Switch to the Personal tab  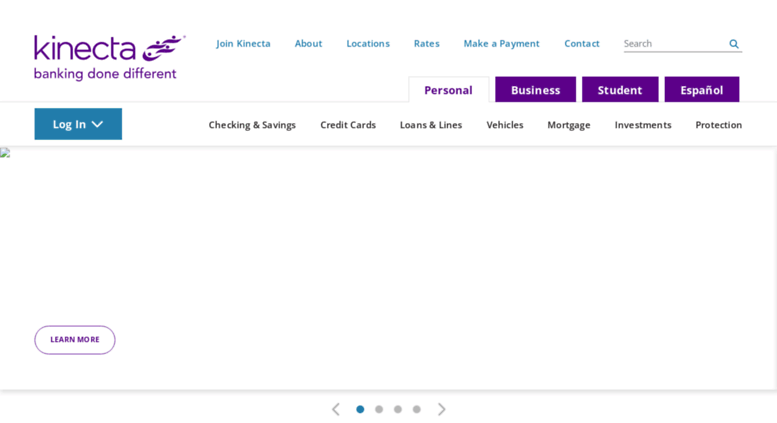point(448,90)
